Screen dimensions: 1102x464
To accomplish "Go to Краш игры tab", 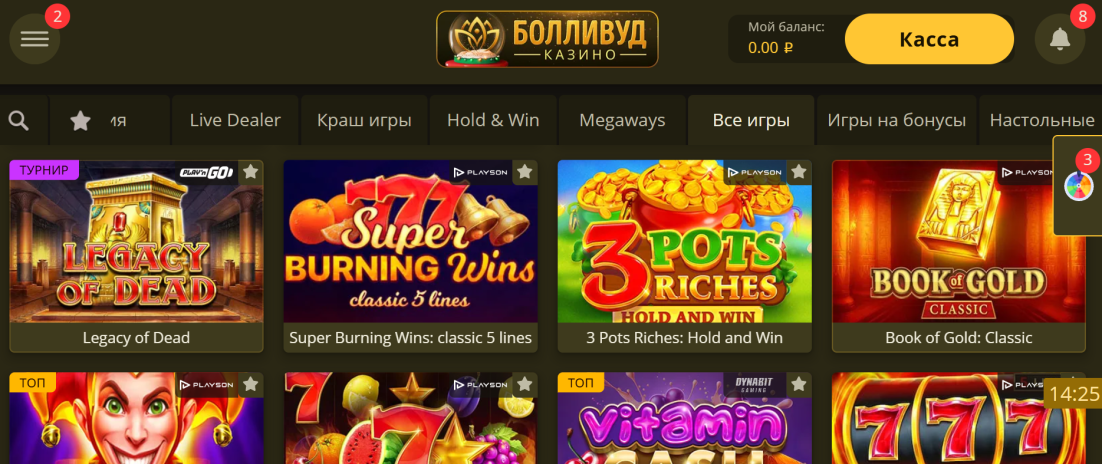I will coord(364,121).
